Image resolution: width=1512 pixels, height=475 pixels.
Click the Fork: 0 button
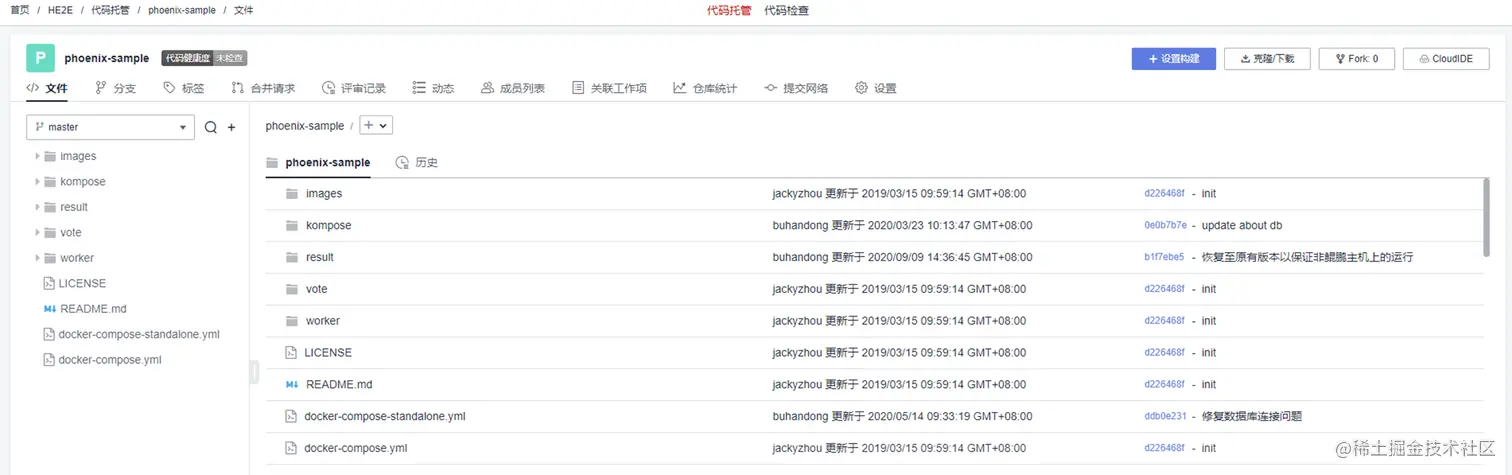click(1355, 59)
